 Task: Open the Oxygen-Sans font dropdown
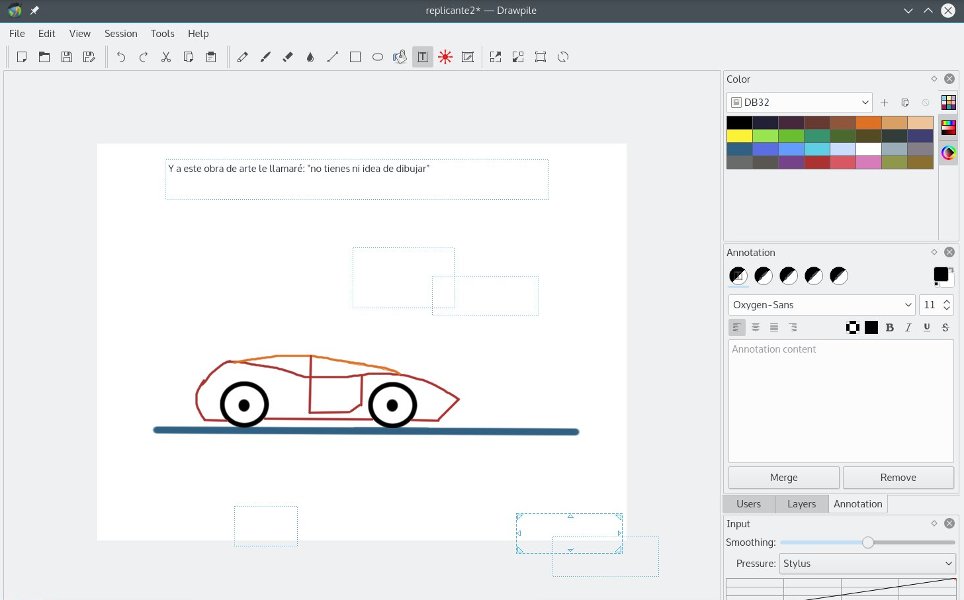pos(820,304)
